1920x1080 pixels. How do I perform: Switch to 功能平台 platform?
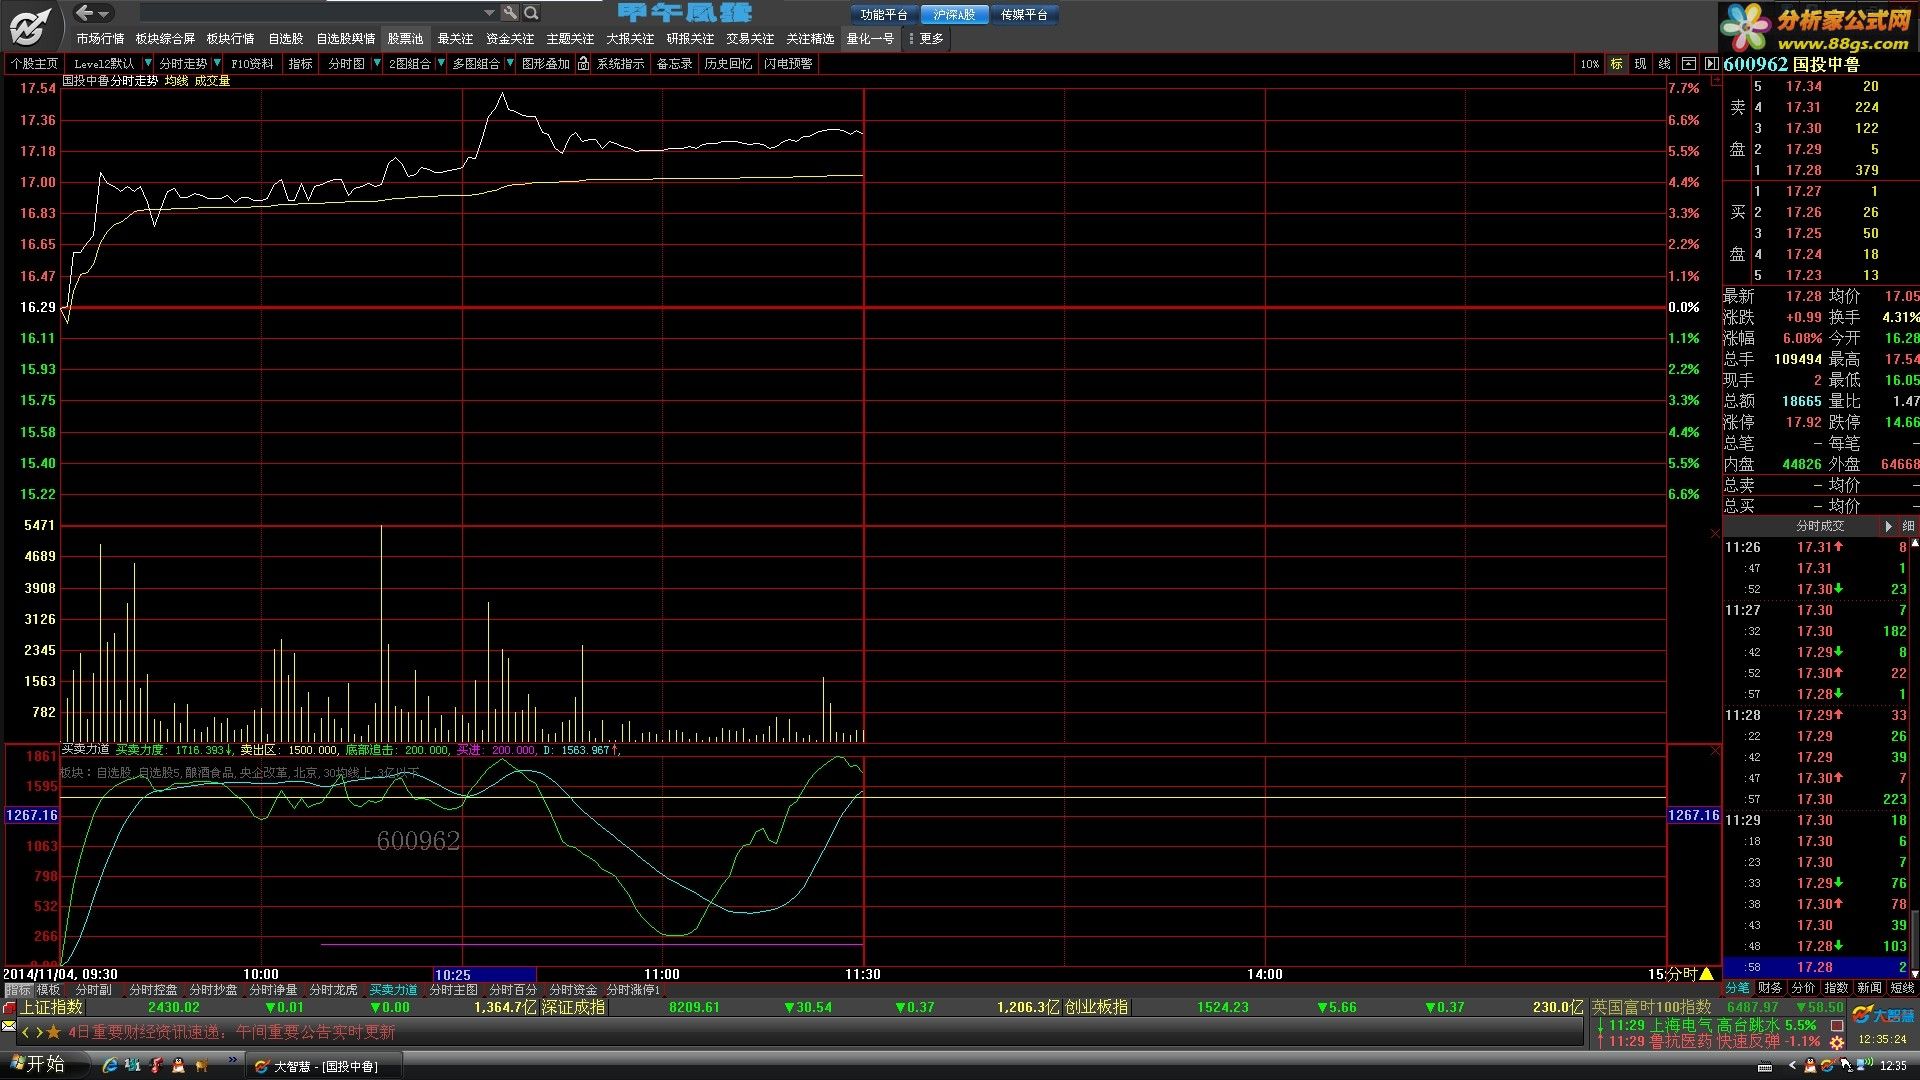tap(884, 14)
